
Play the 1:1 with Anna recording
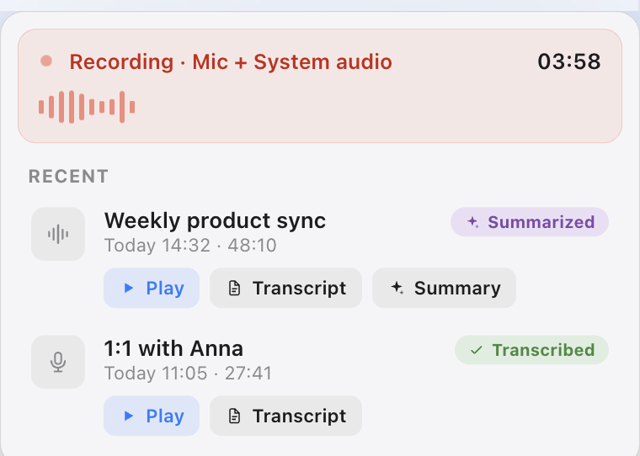pyautogui.click(x=151, y=416)
